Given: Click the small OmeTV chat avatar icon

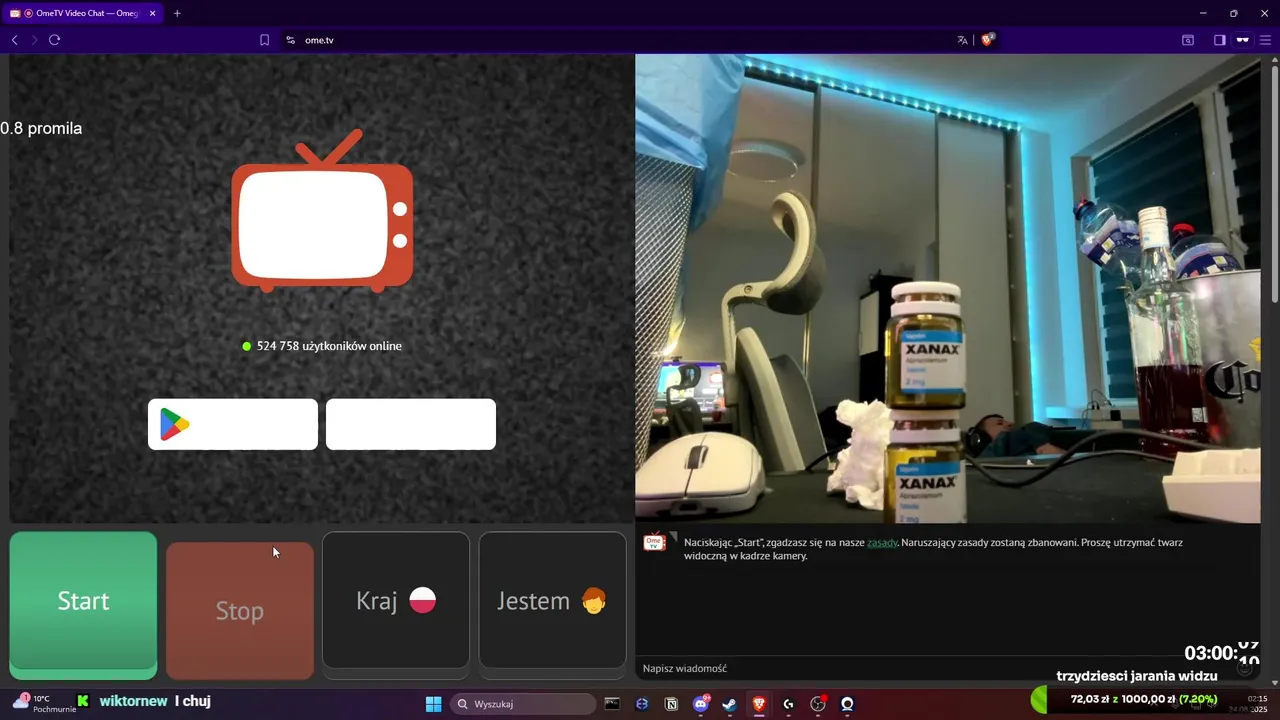Looking at the screenshot, I should pyautogui.click(x=654, y=542).
